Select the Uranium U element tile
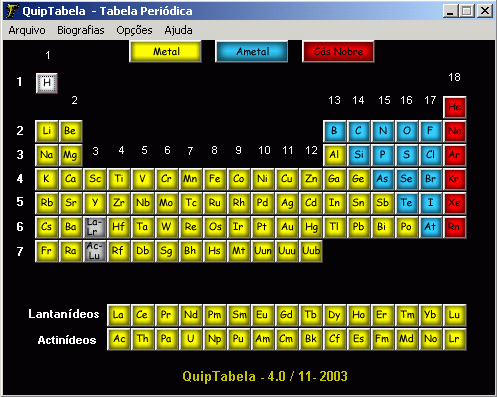 coord(191,339)
